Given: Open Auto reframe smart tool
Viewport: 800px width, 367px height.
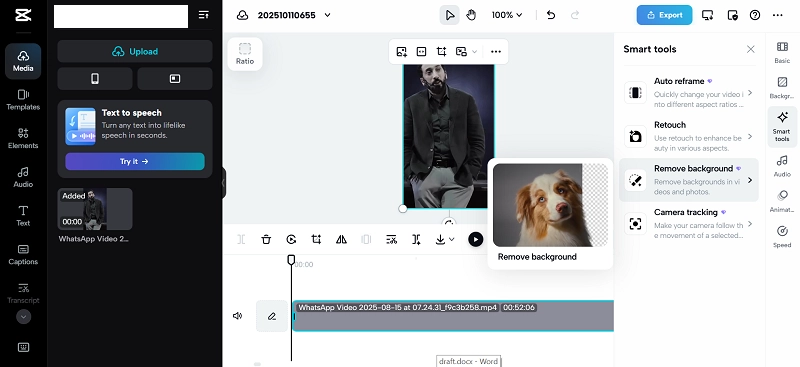Looking at the screenshot, I should pos(689,92).
